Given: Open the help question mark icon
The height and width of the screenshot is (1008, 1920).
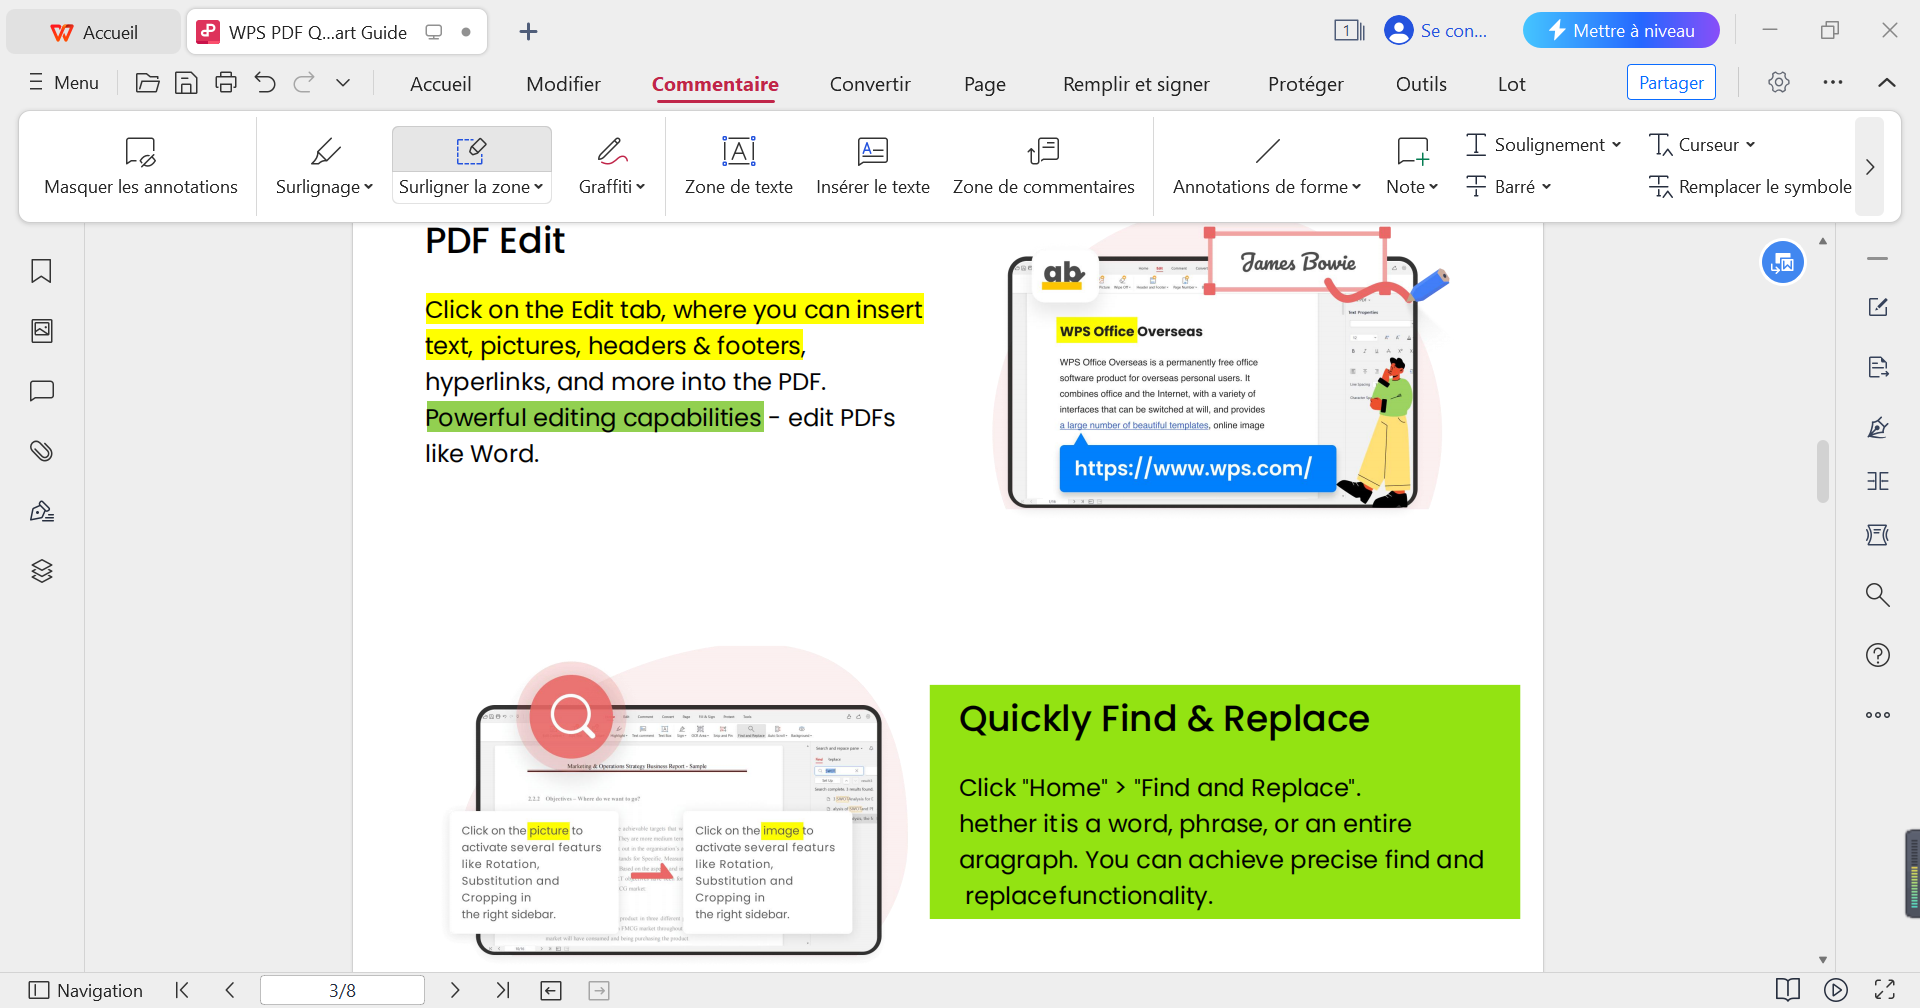Looking at the screenshot, I should tap(1878, 655).
